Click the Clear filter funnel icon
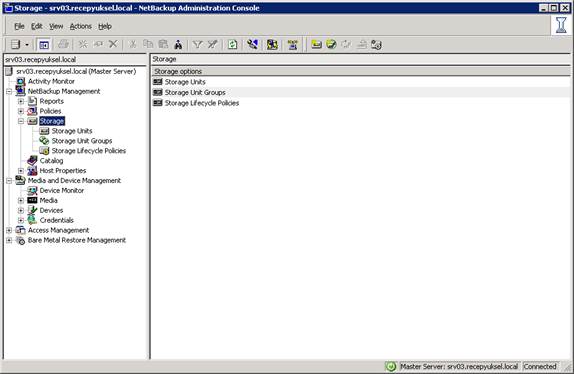The image size is (574, 374). pos(213,45)
